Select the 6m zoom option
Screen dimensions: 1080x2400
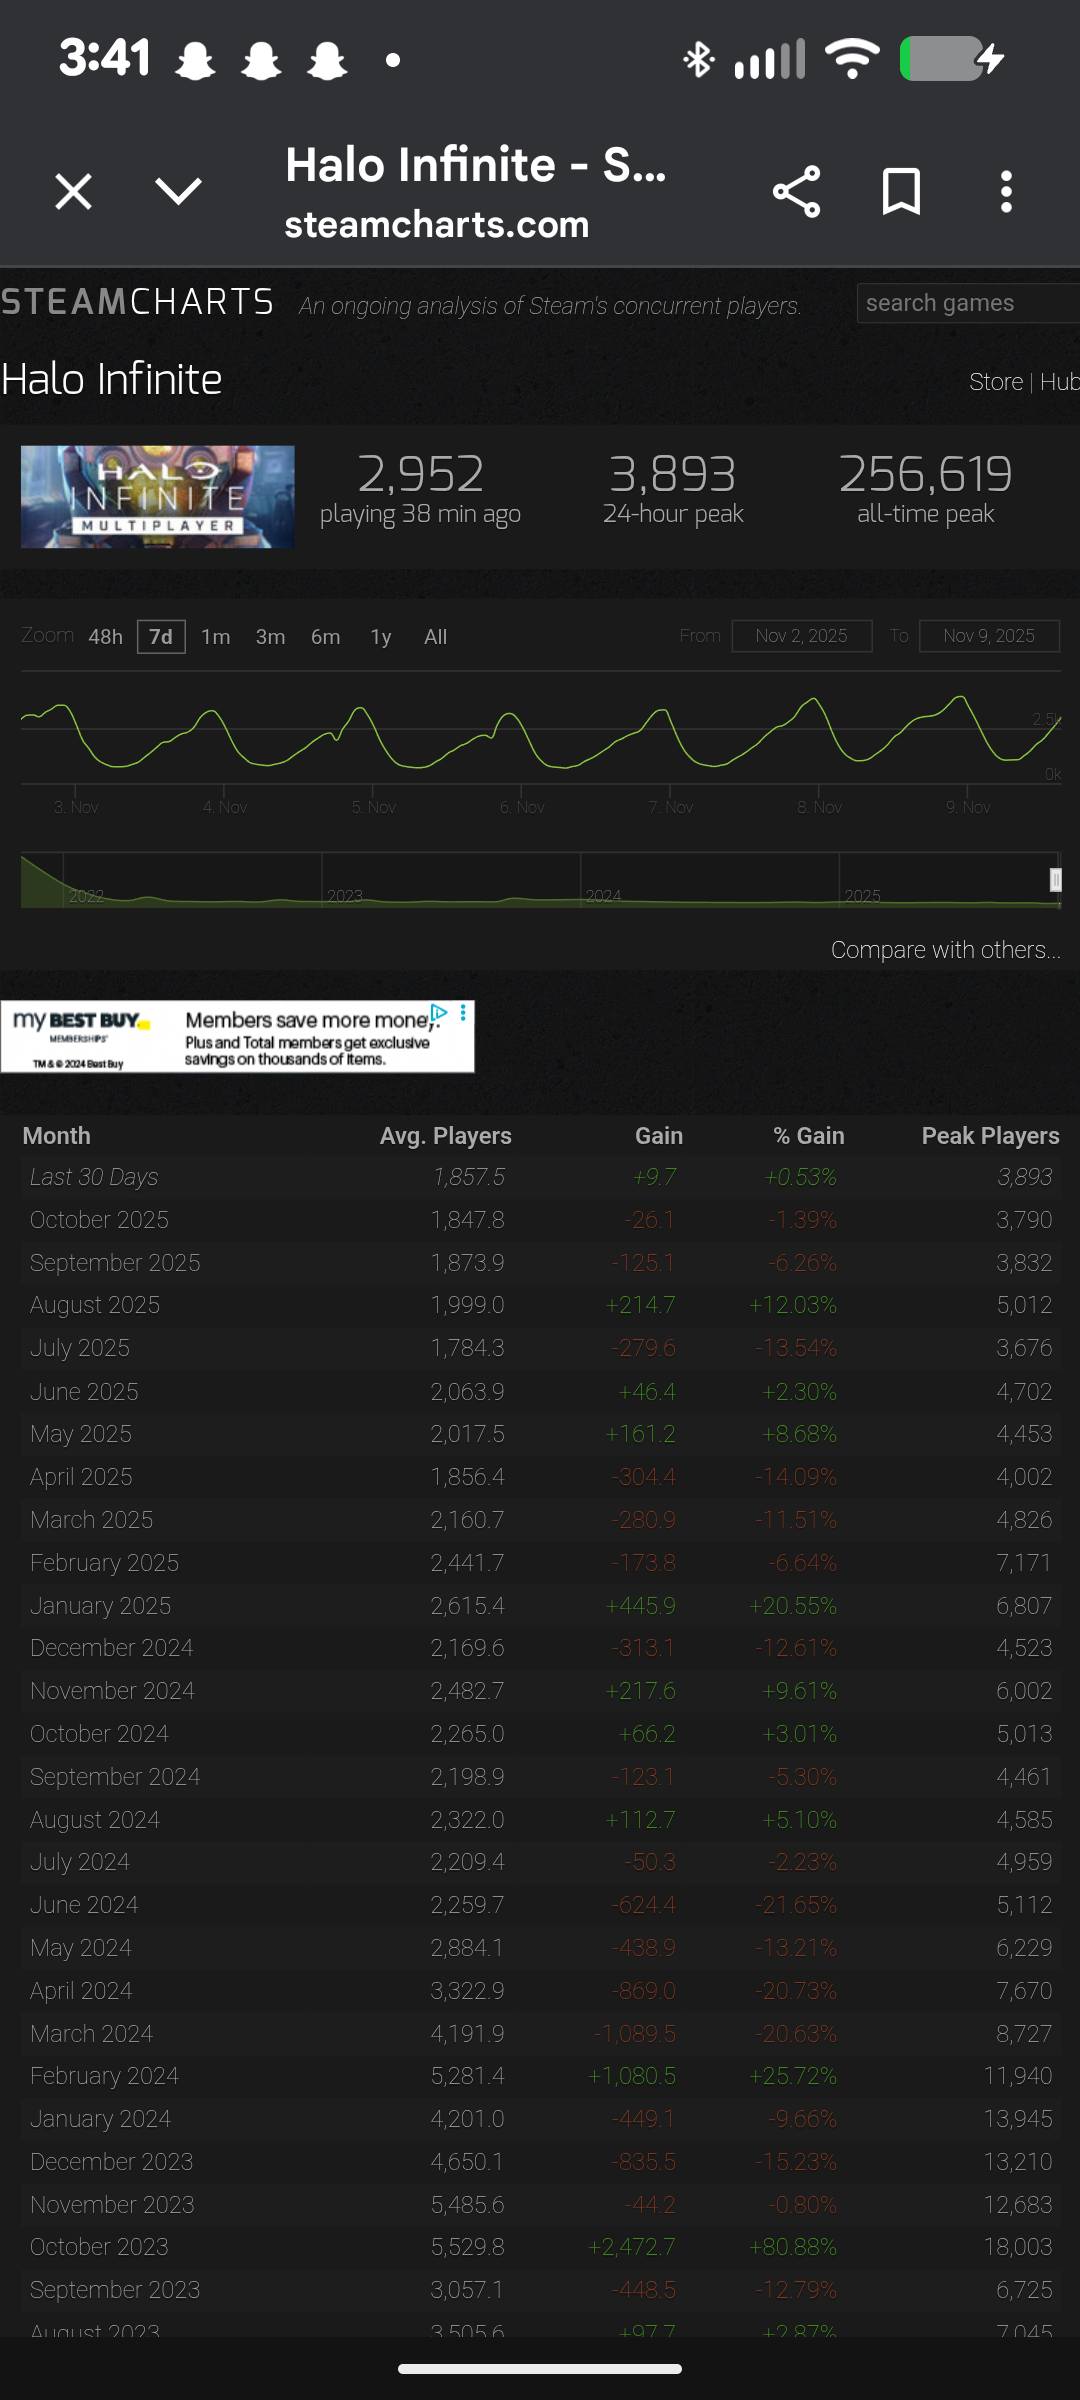click(x=325, y=637)
